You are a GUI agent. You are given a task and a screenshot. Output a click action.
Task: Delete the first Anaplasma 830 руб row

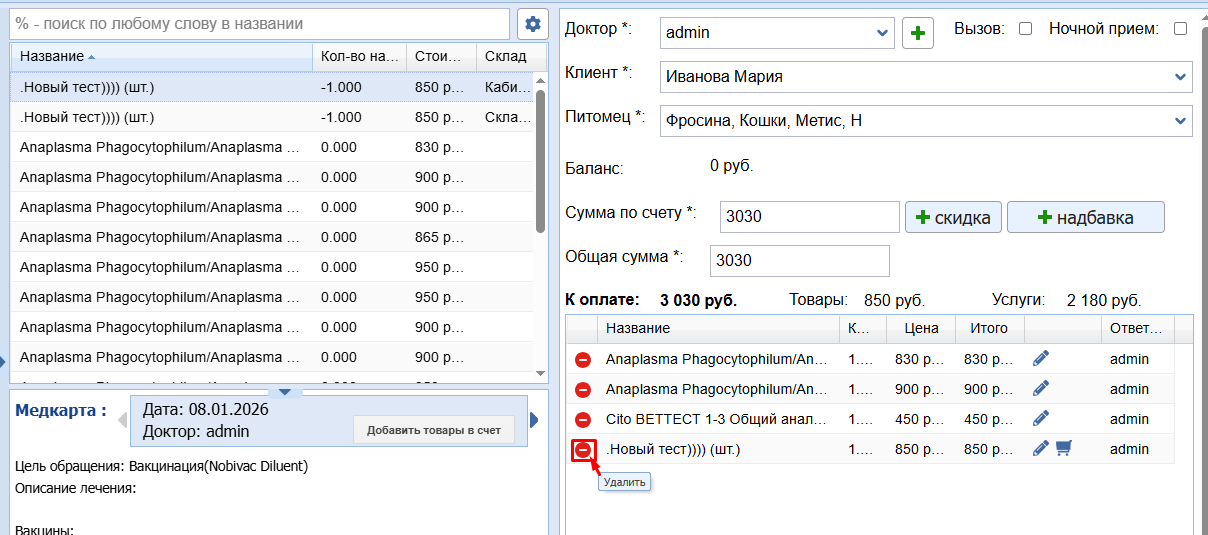[582, 359]
